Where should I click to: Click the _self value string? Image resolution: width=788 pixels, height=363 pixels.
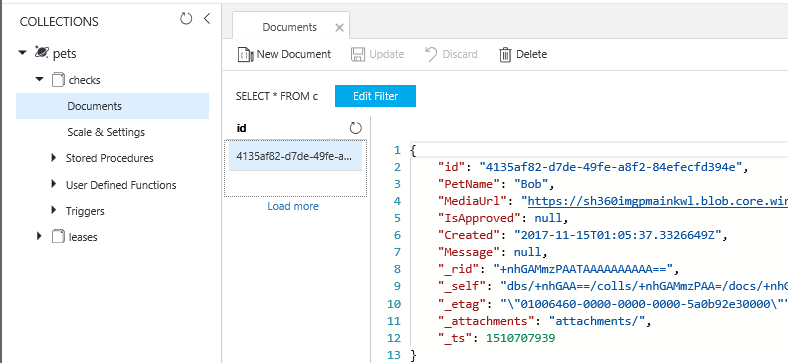coord(645,287)
